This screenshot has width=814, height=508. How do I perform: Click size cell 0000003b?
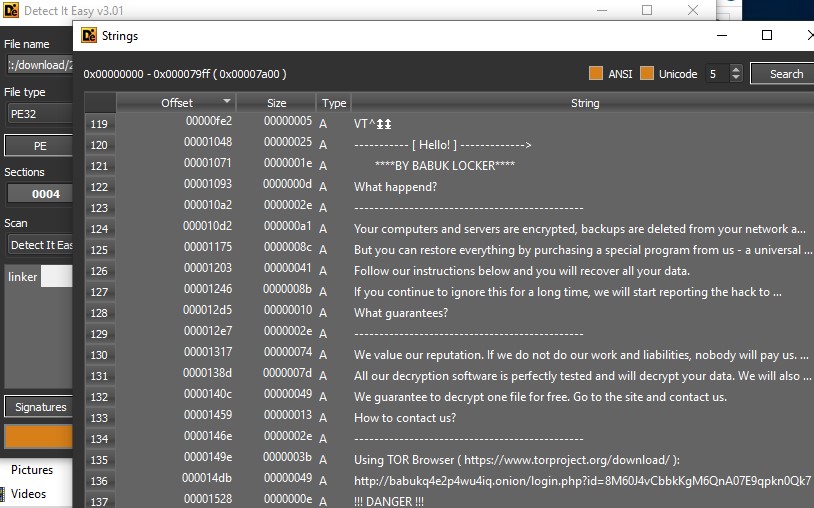click(x=288, y=457)
